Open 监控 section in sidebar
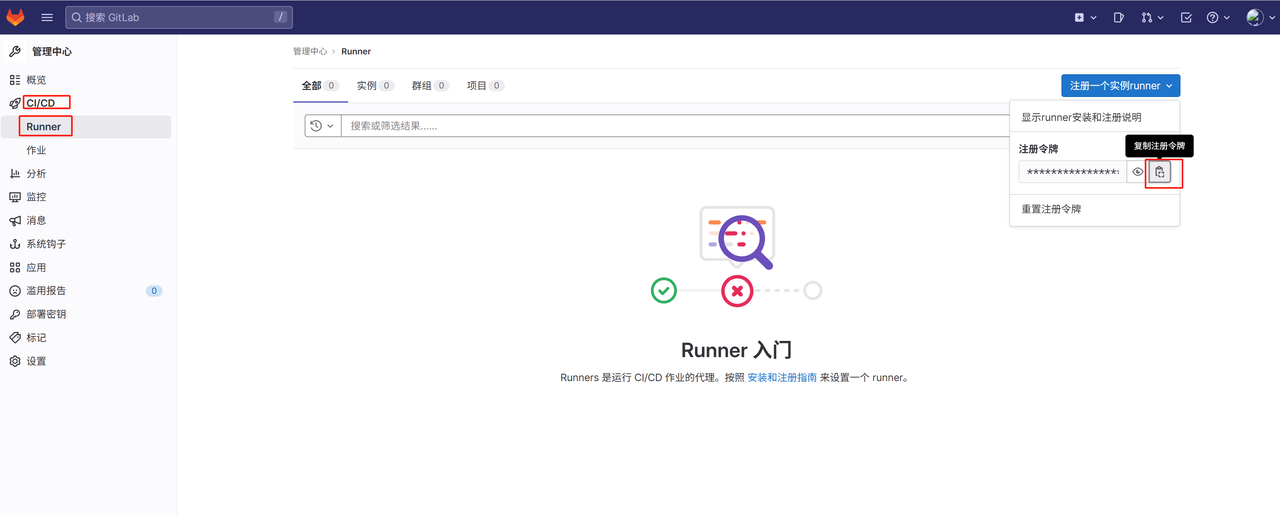The width and height of the screenshot is (1280, 515). pos(36,197)
